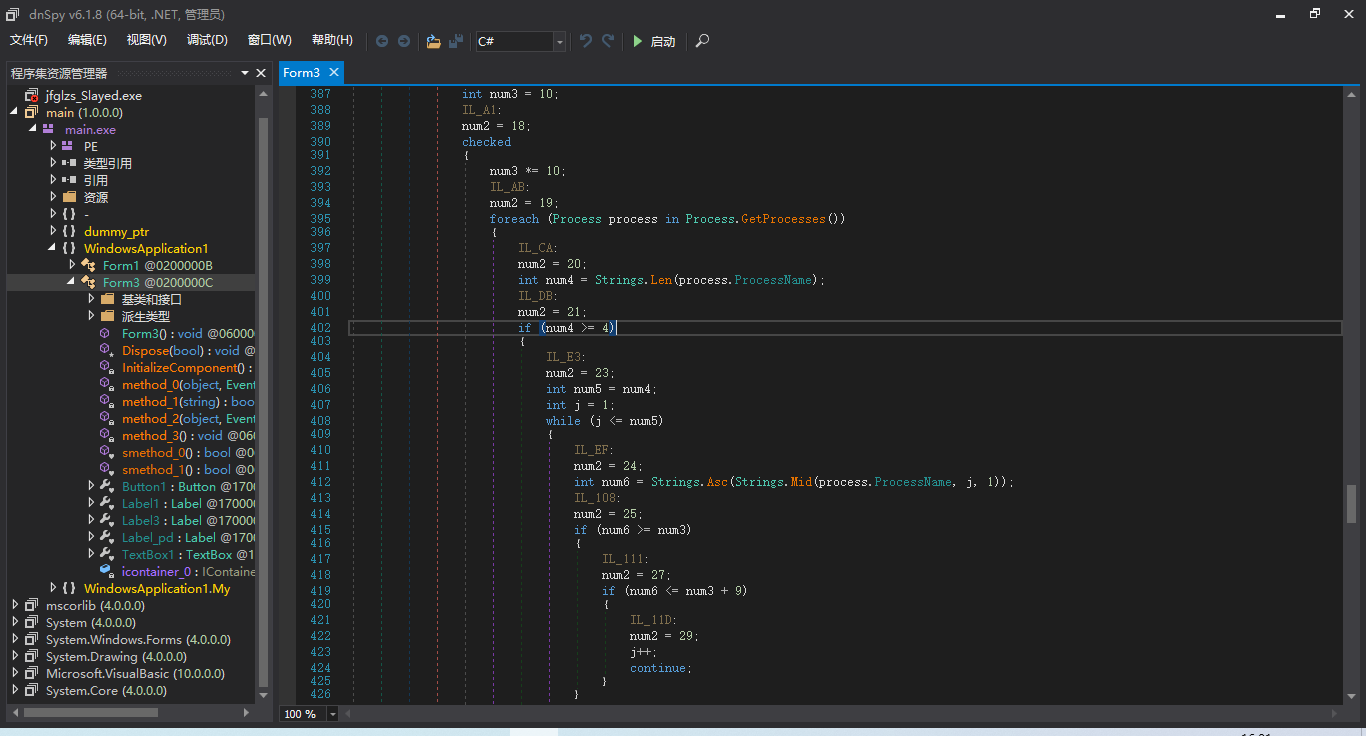
Task: Expand the Label3 property node
Action: pyautogui.click(x=91, y=520)
